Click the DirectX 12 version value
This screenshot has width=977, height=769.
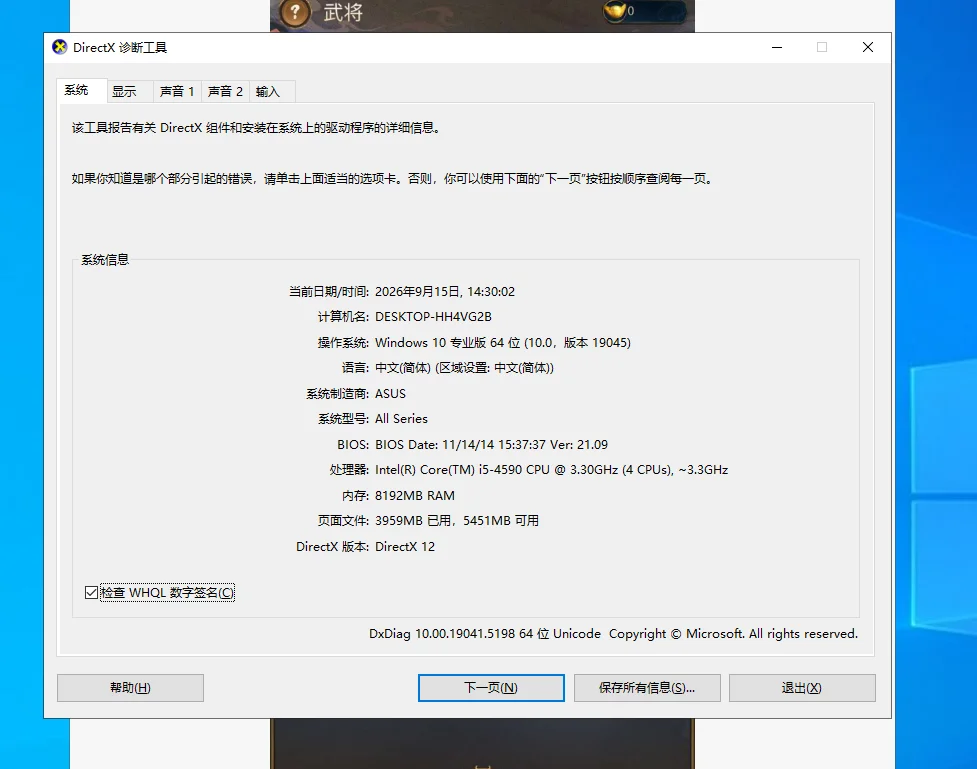(x=405, y=547)
